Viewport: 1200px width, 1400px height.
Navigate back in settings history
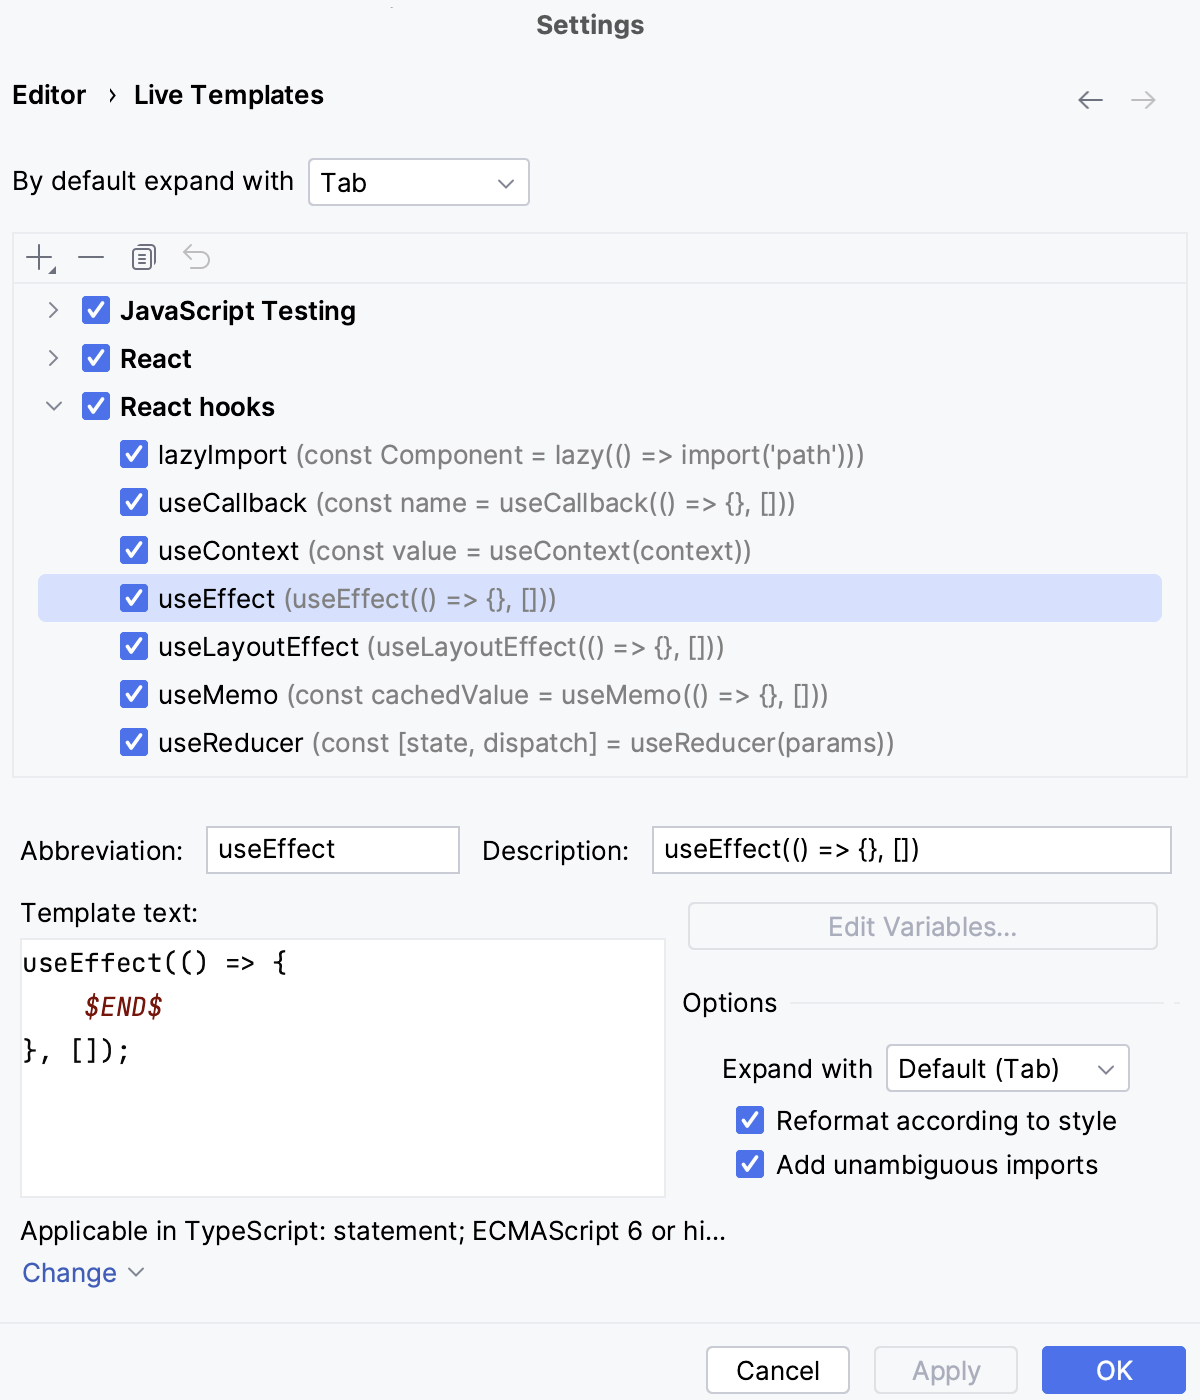point(1090,99)
